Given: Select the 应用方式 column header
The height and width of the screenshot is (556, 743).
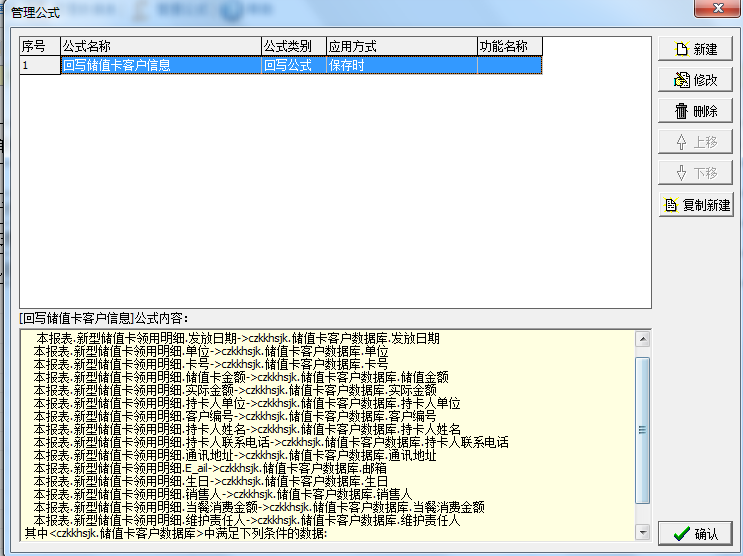Looking at the screenshot, I should pyautogui.click(x=402, y=46).
